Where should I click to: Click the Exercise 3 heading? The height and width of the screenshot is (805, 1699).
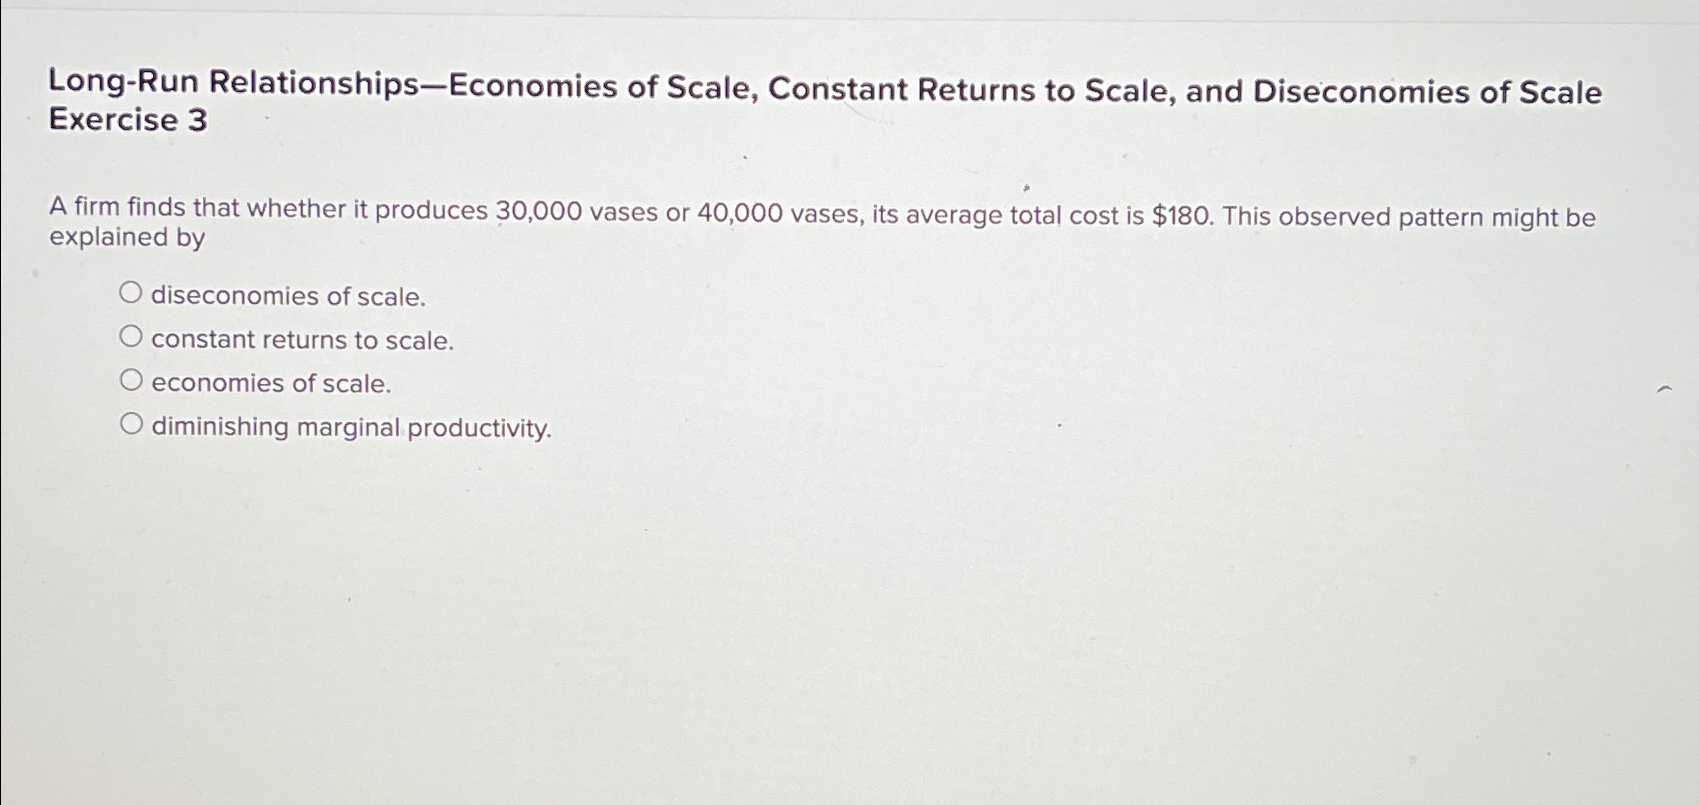[x=128, y=121]
